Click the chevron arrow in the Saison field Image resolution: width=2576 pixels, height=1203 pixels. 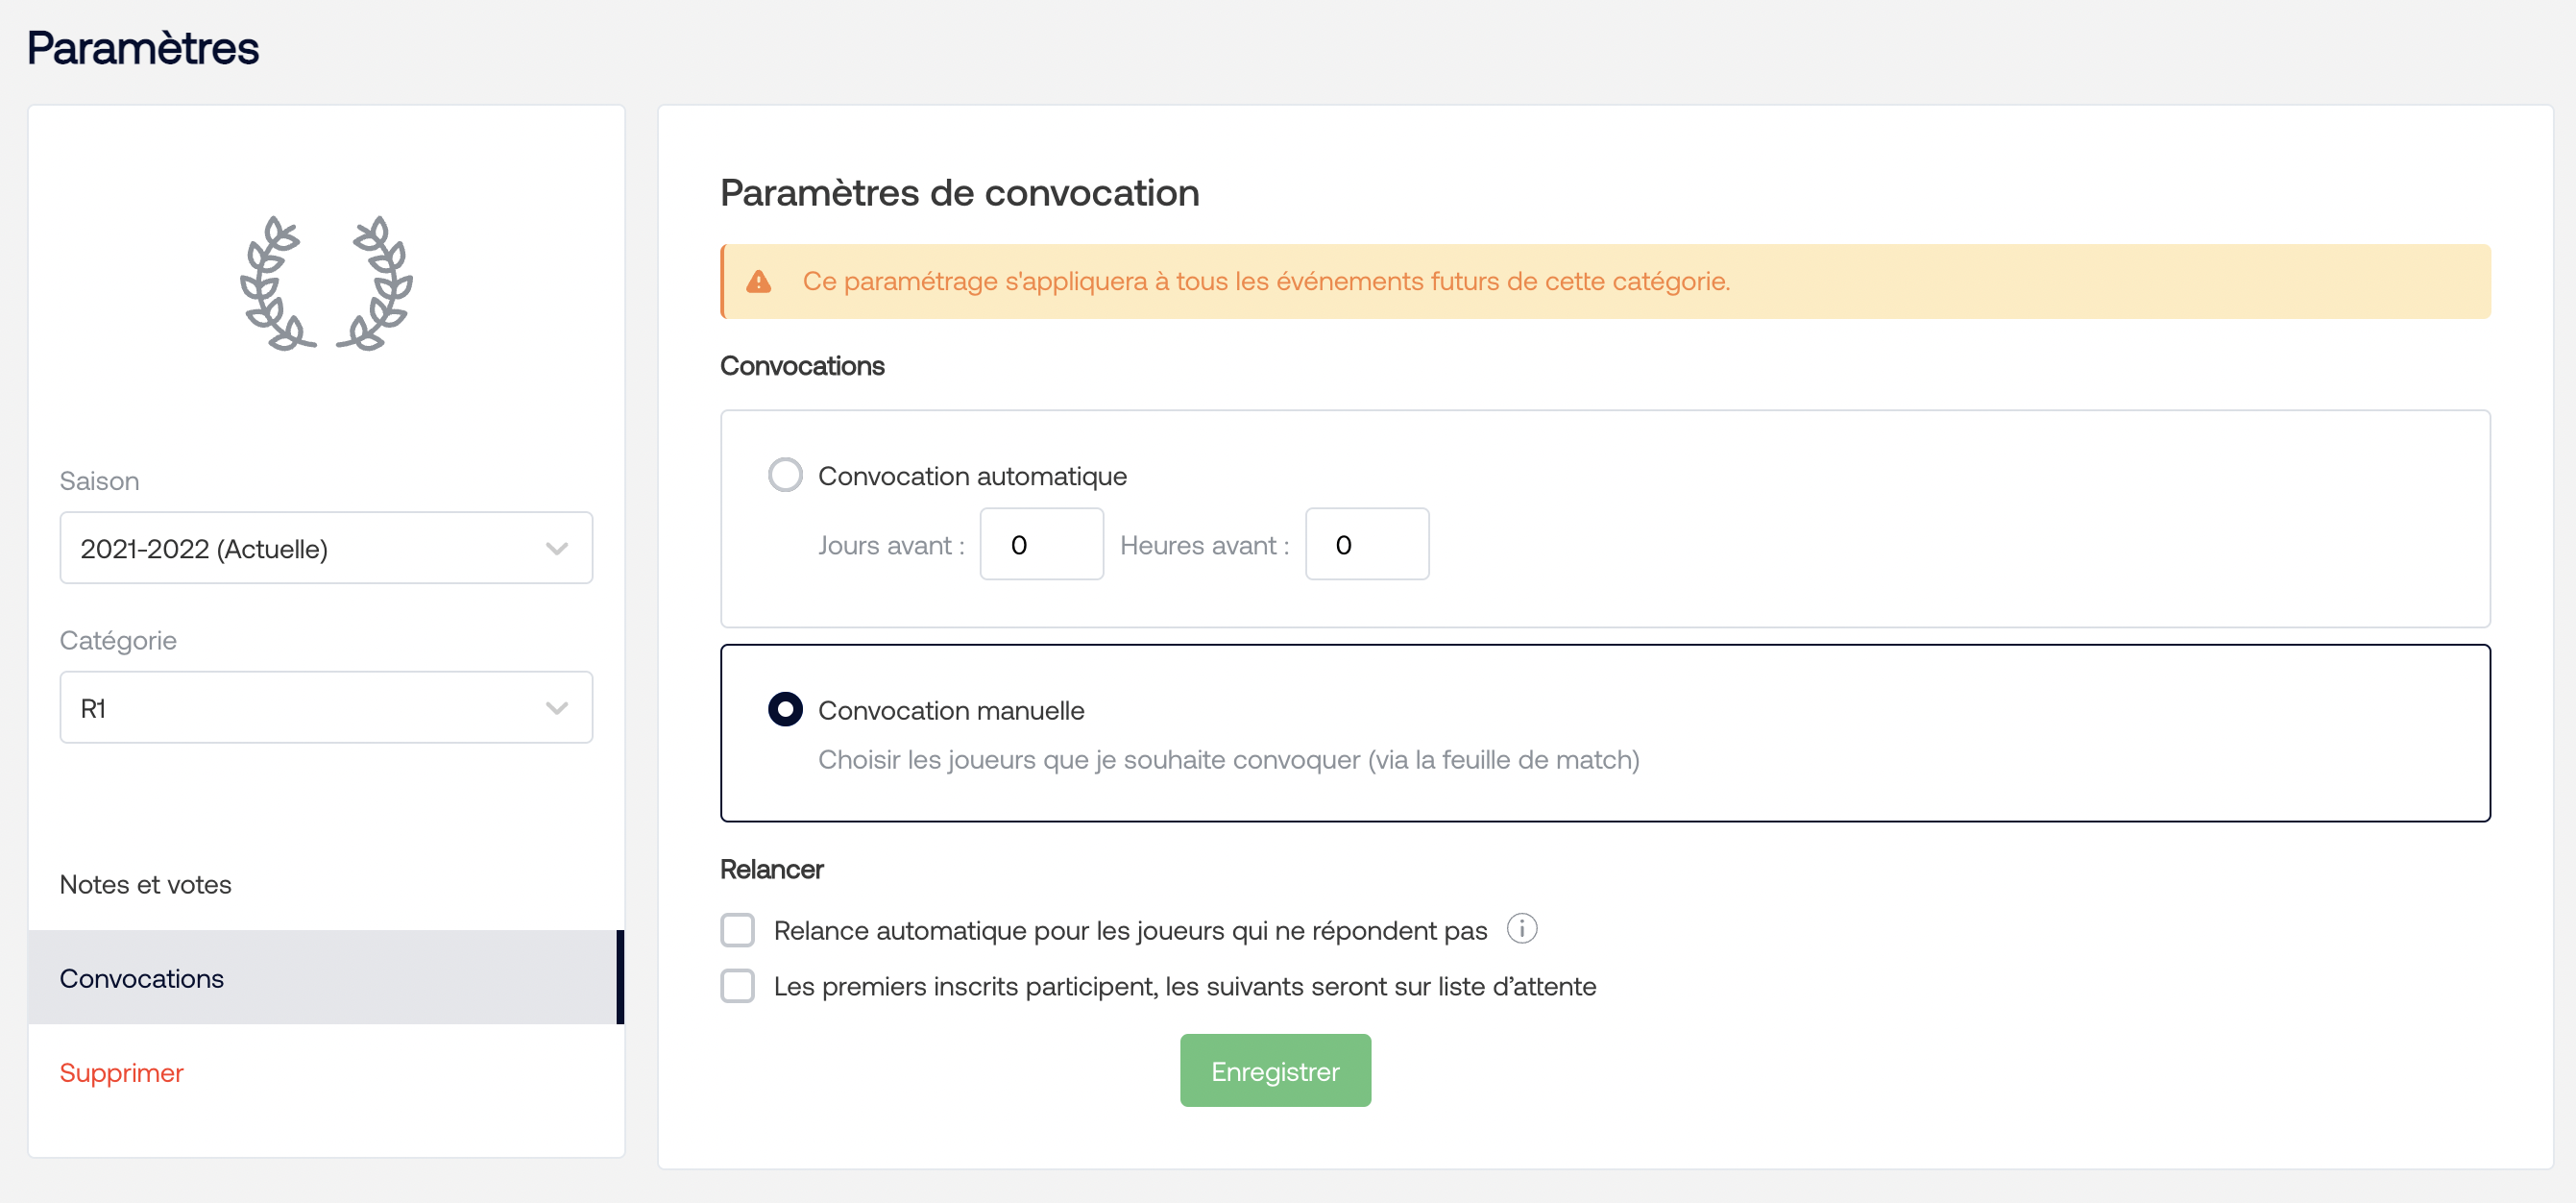point(557,548)
